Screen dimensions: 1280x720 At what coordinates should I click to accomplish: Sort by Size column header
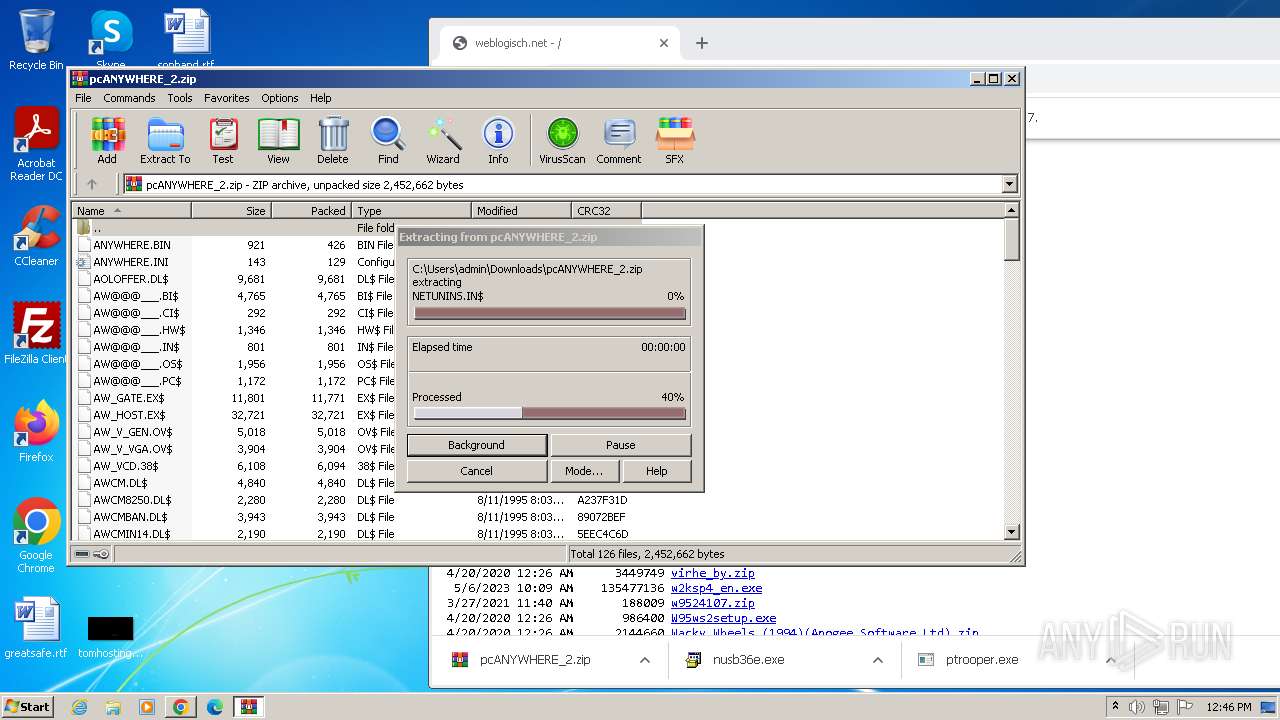click(x=231, y=210)
